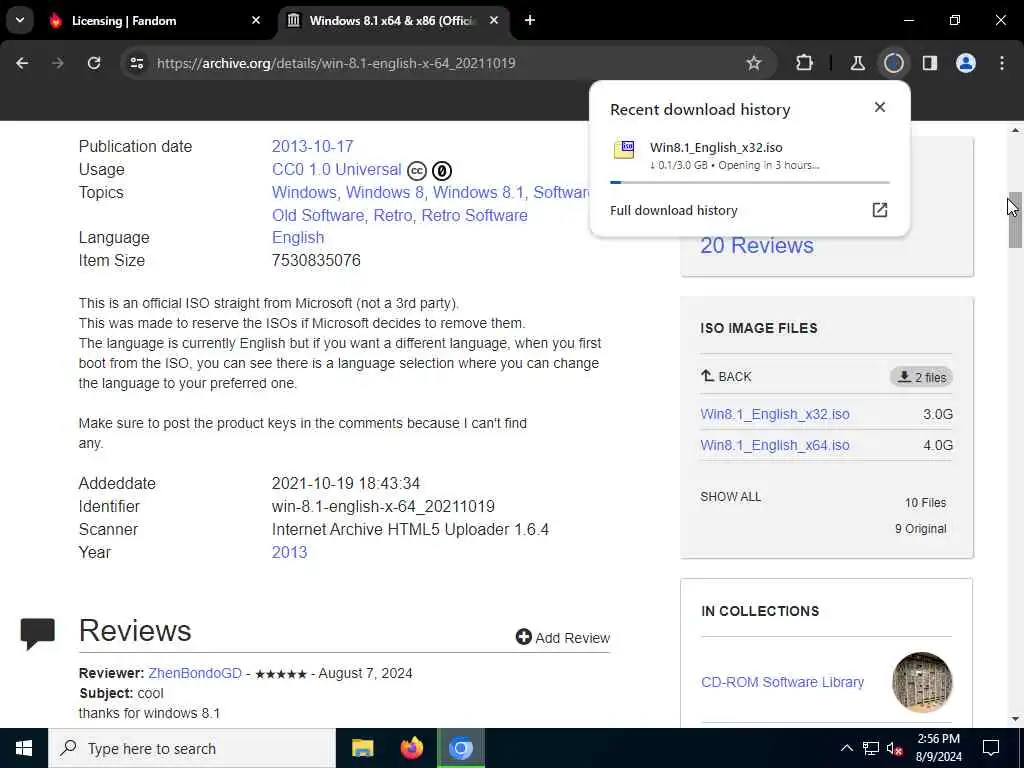Click the 9 Original text
1024x768 pixels.
pos(920,529)
